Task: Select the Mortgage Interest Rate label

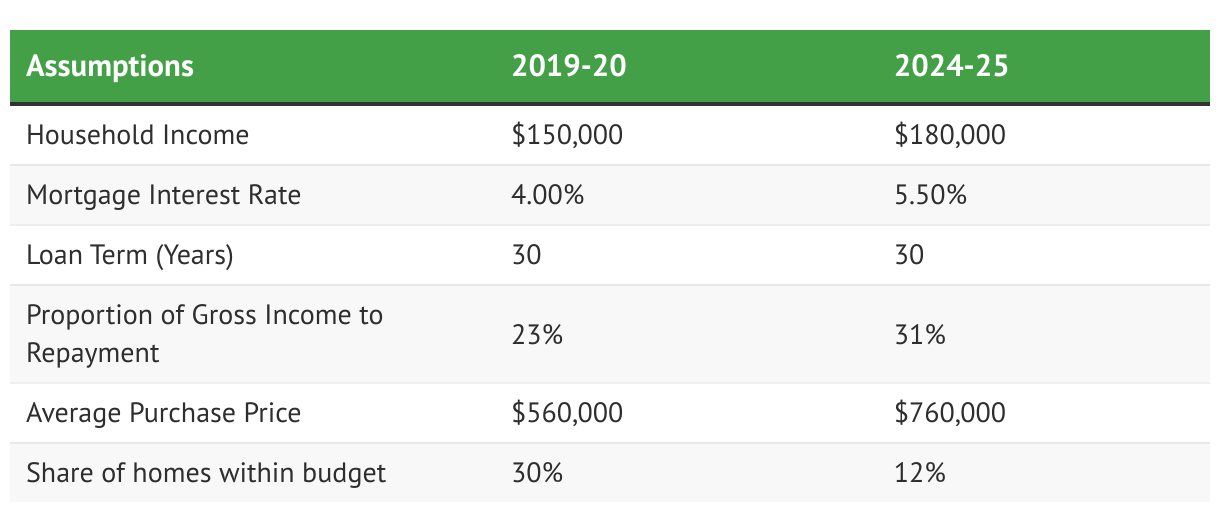Action: click(163, 194)
